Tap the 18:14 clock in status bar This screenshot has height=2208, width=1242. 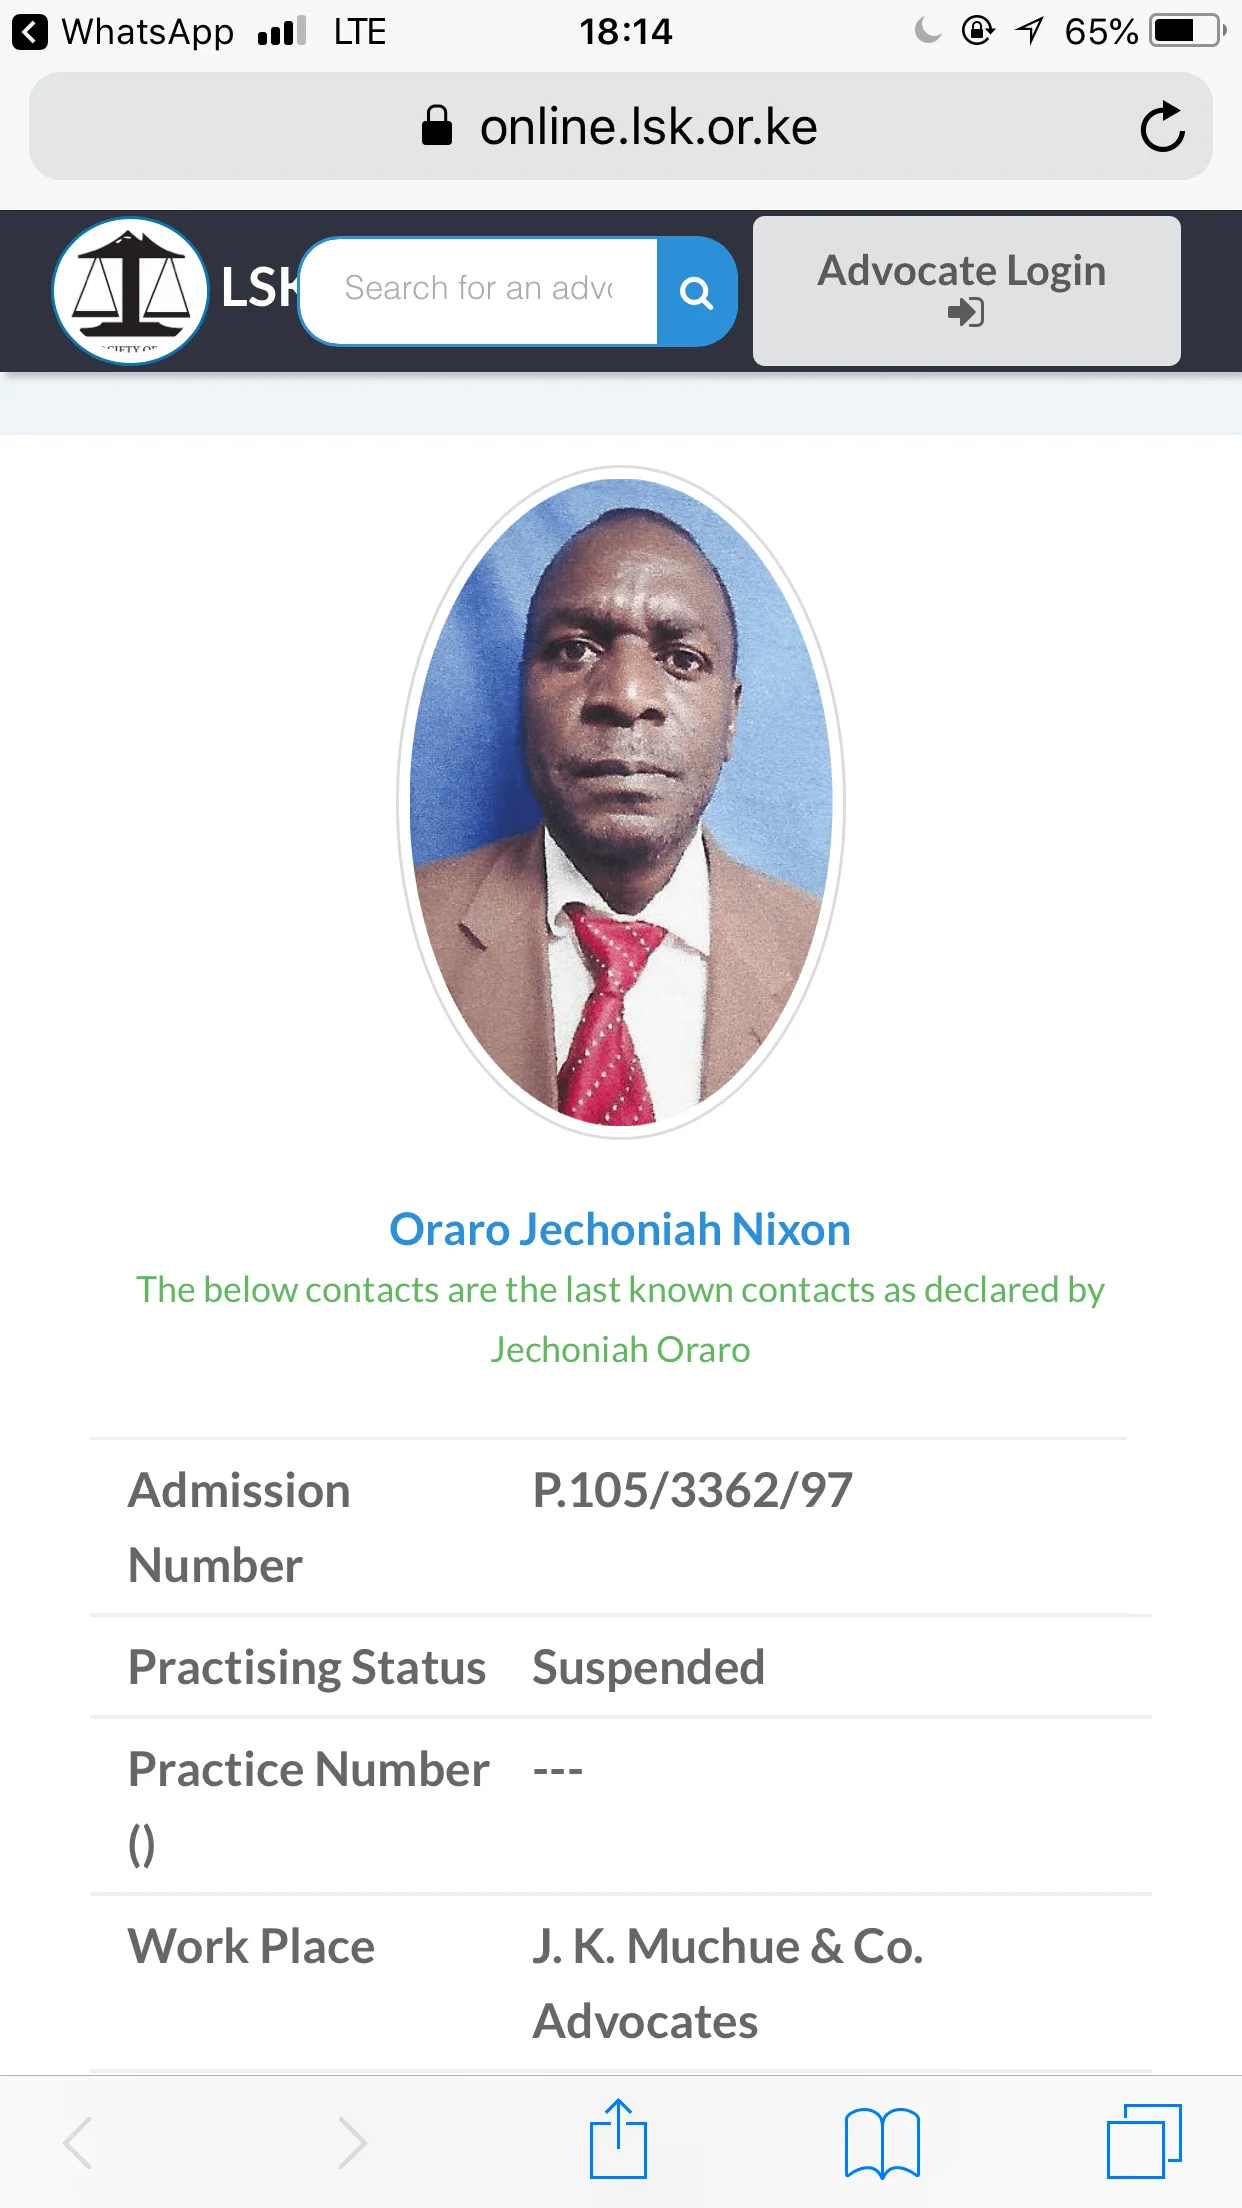pos(626,32)
